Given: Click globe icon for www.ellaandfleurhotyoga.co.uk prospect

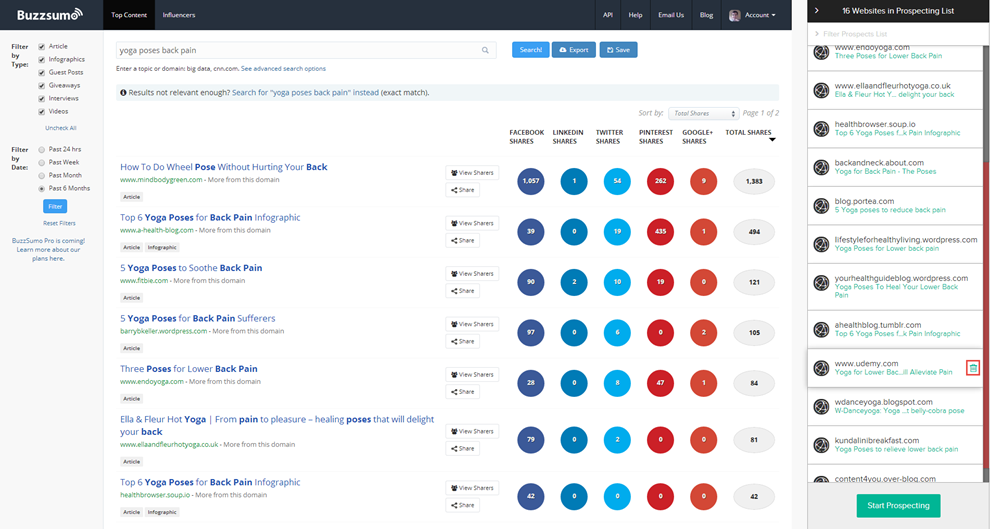Looking at the screenshot, I should point(821,90).
